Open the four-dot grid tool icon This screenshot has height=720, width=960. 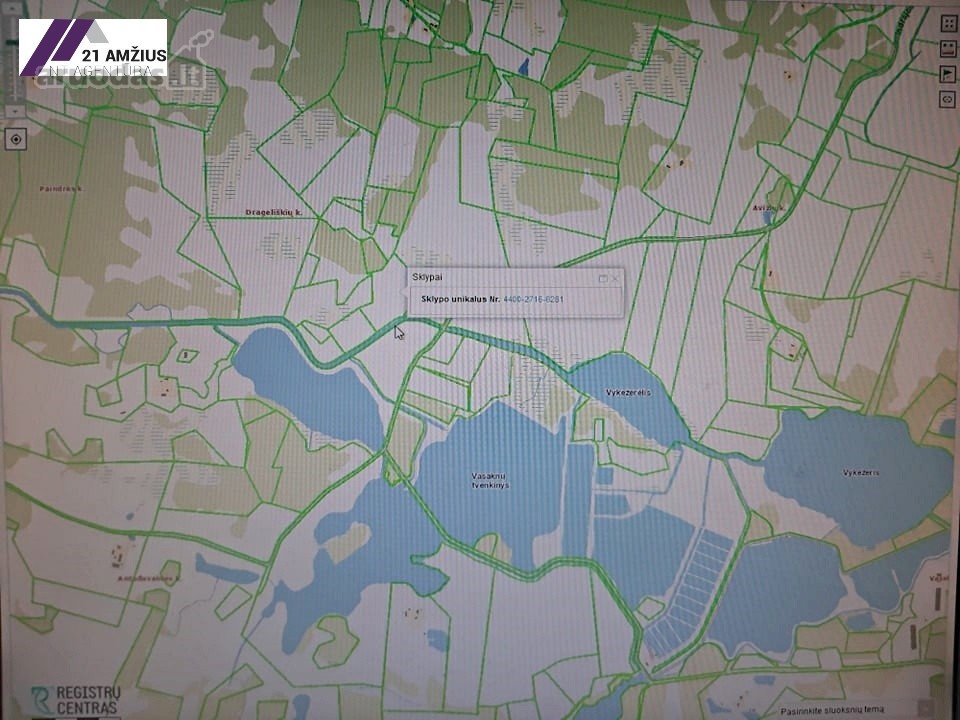(x=950, y=23)
